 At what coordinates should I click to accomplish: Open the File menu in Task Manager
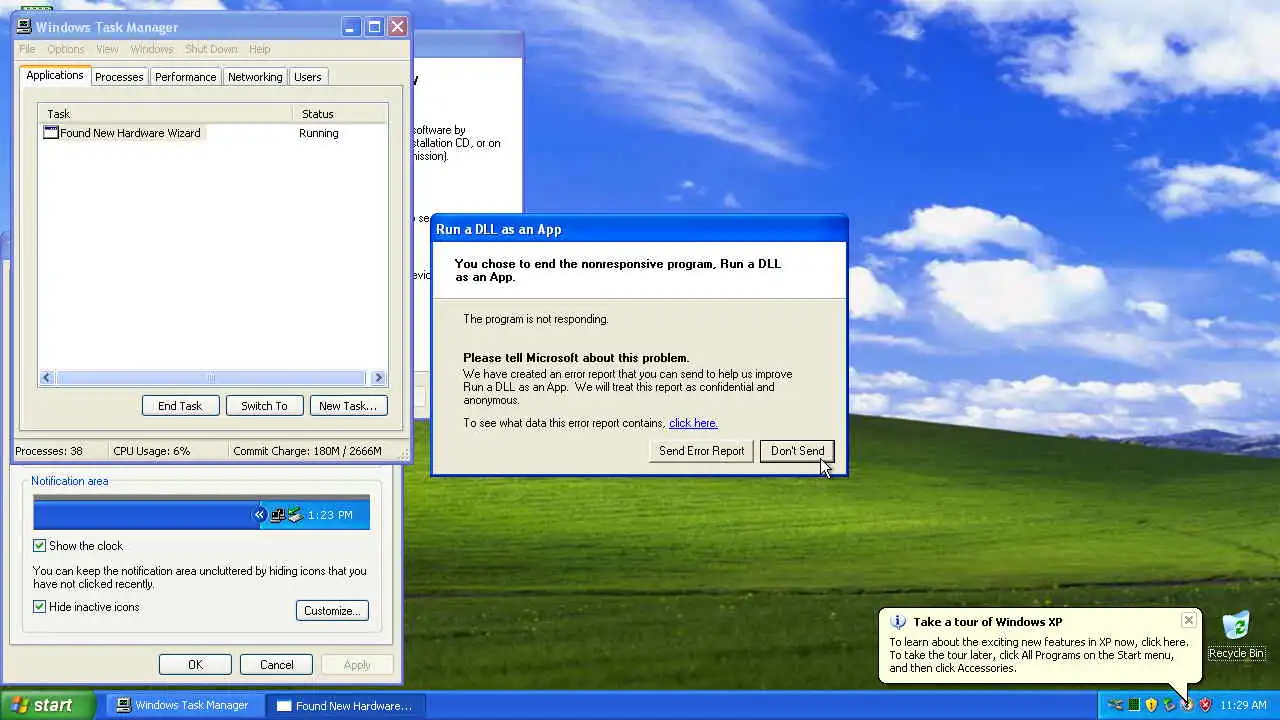click(x=27, y=49)
